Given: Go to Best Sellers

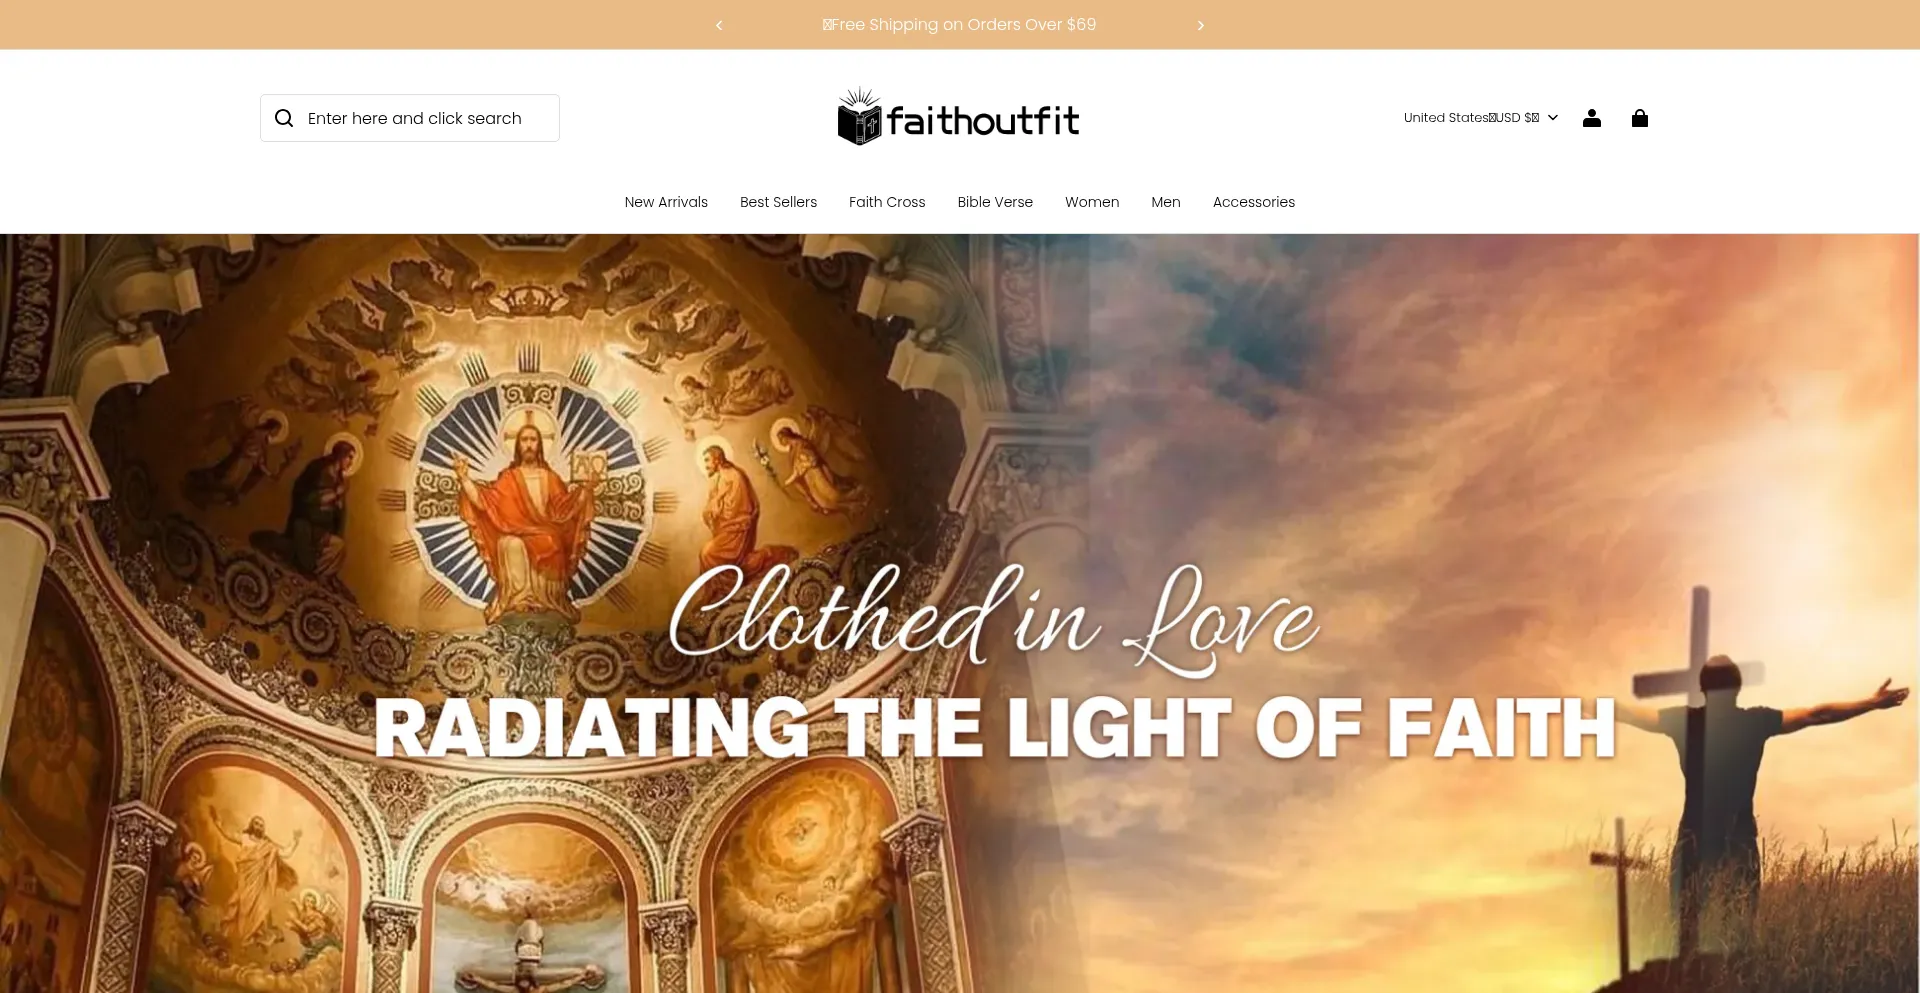Looking at the screenshot, I should (x=778, y=202).
